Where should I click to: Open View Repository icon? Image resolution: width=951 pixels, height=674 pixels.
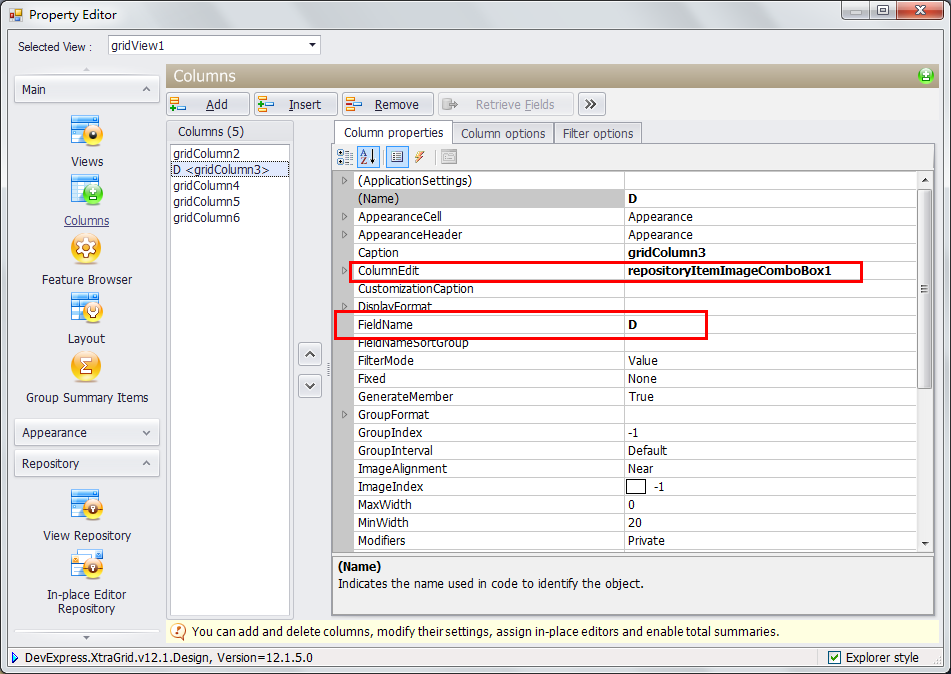point(87,505)
